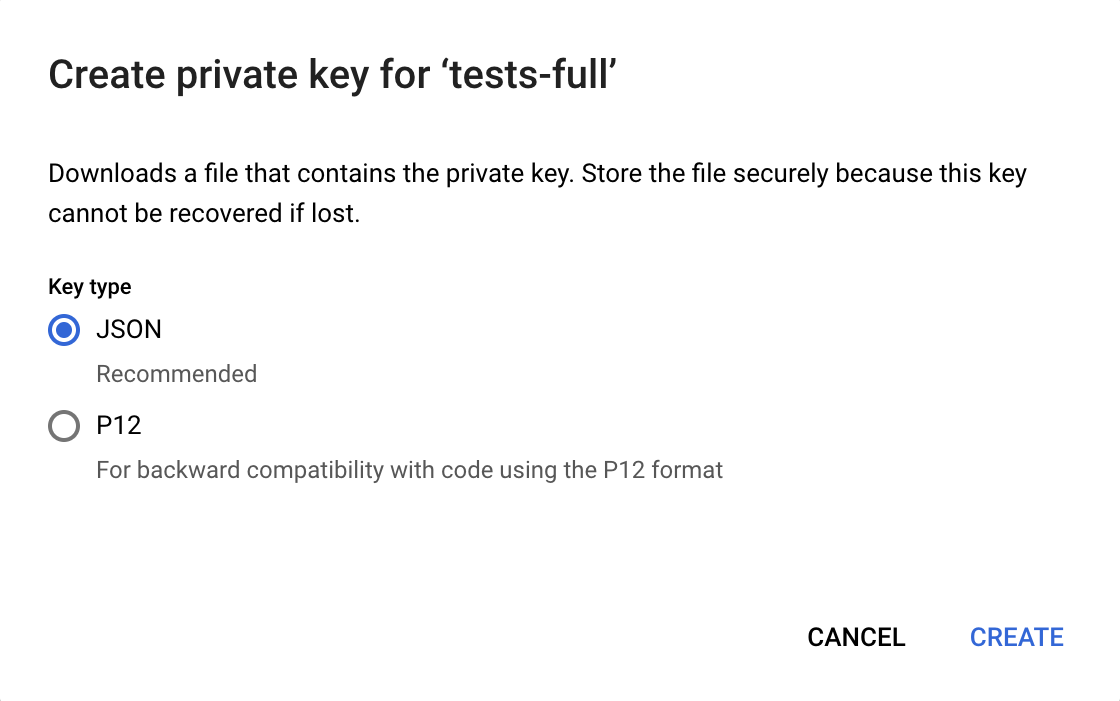Click CREATE to generate the private key
1120x701 pixels.
coord(1016,637)
